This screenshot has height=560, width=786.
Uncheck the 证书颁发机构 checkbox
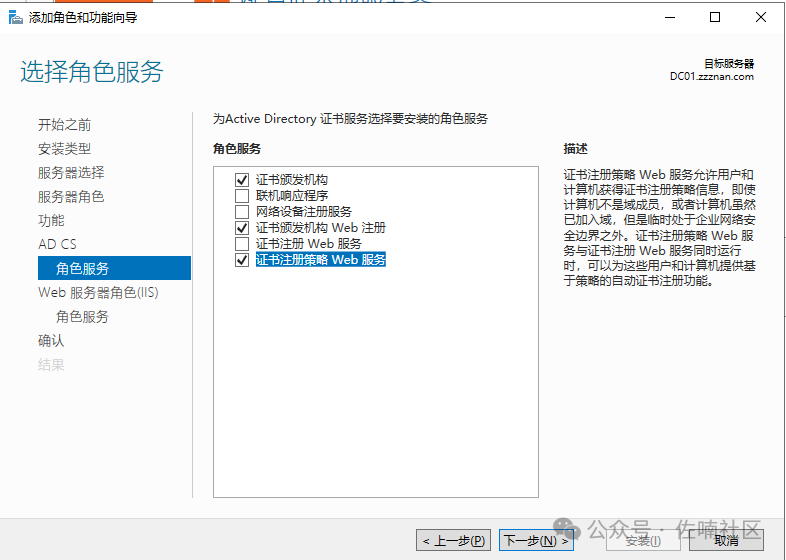[242, 179]
